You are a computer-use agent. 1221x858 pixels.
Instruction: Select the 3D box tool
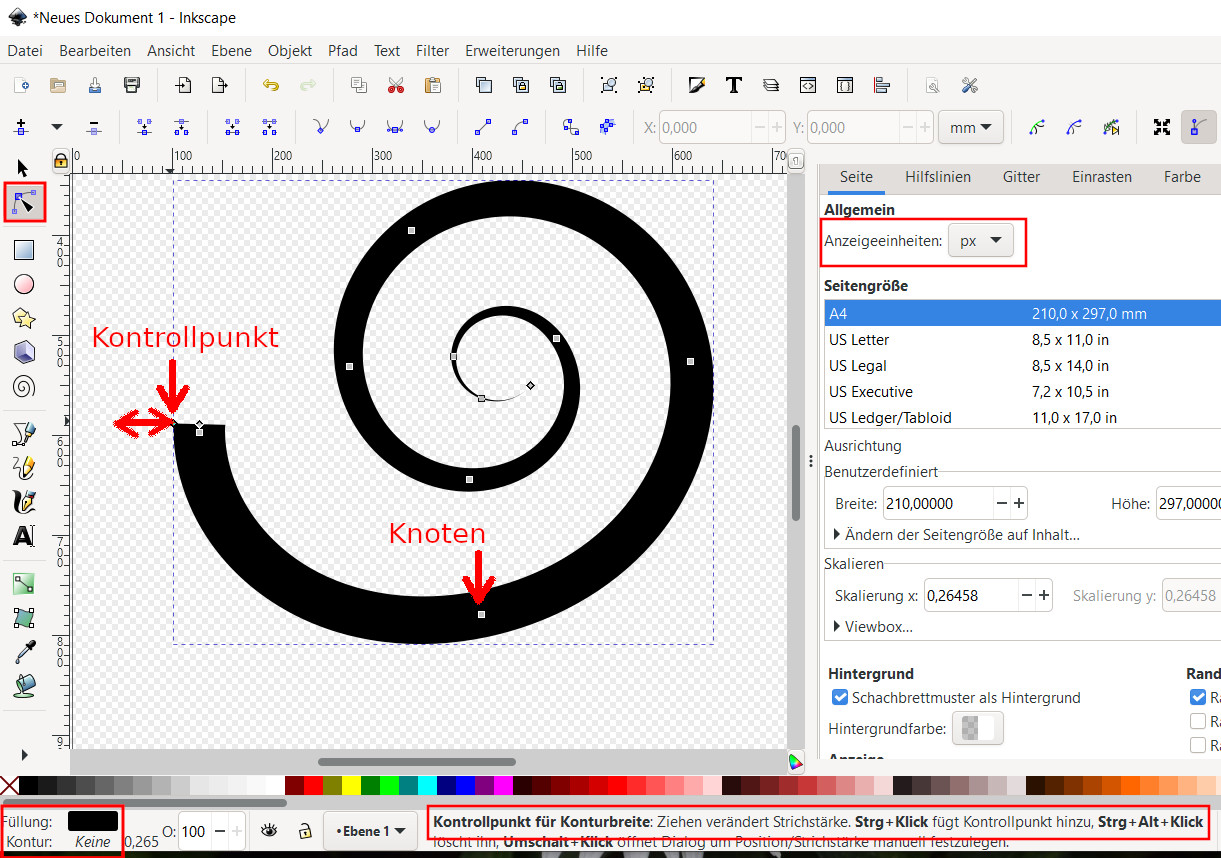[x=24, y=352]
